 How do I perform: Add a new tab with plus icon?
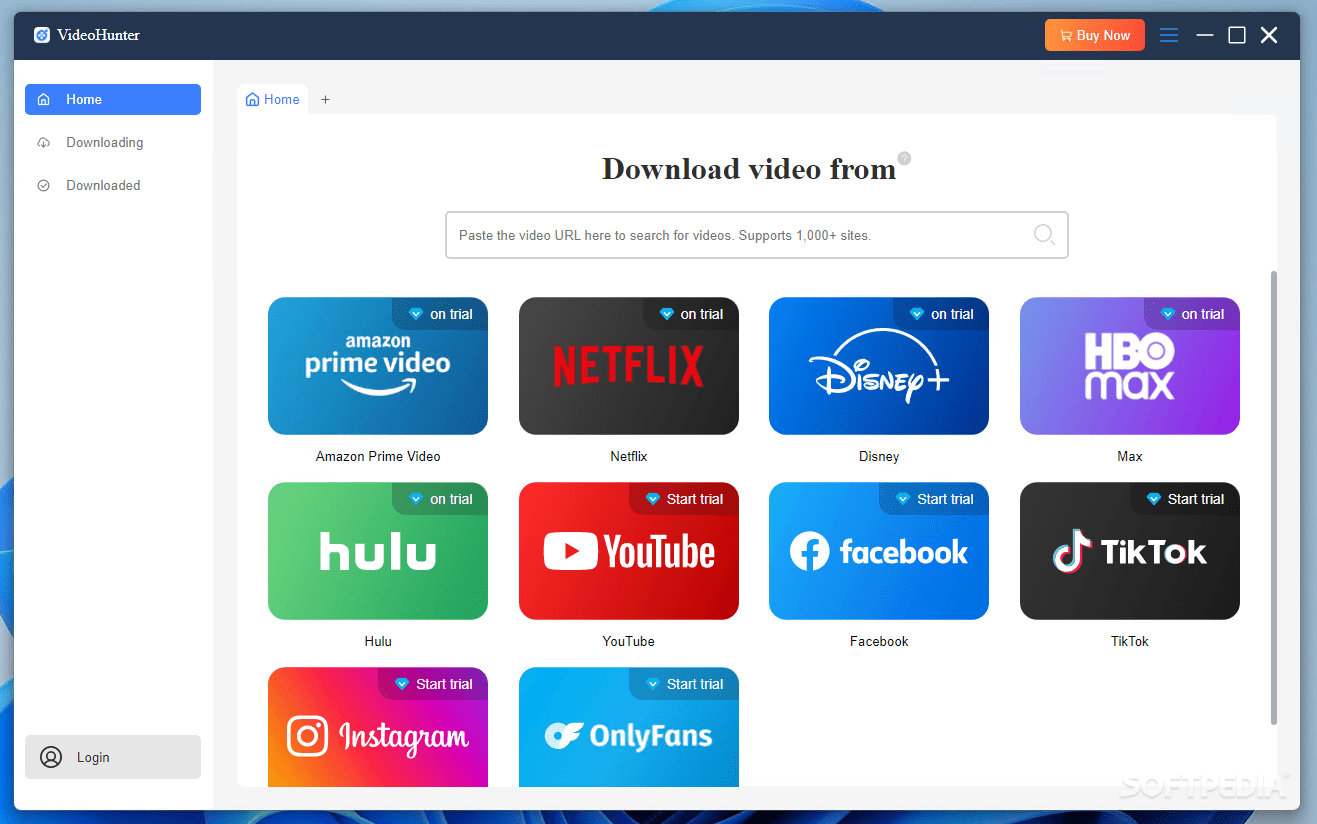pyautogui.click(x=325, y=99)
